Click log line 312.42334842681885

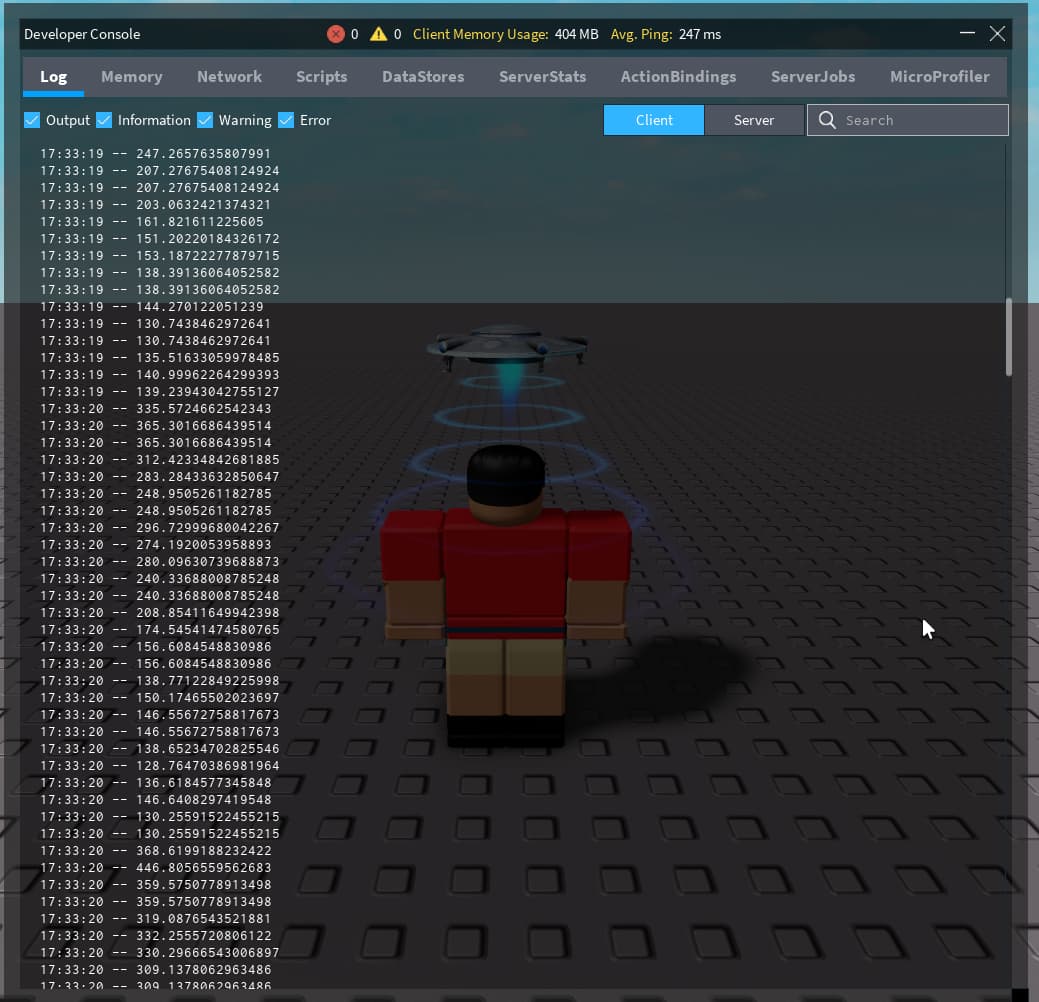(160, 460)
